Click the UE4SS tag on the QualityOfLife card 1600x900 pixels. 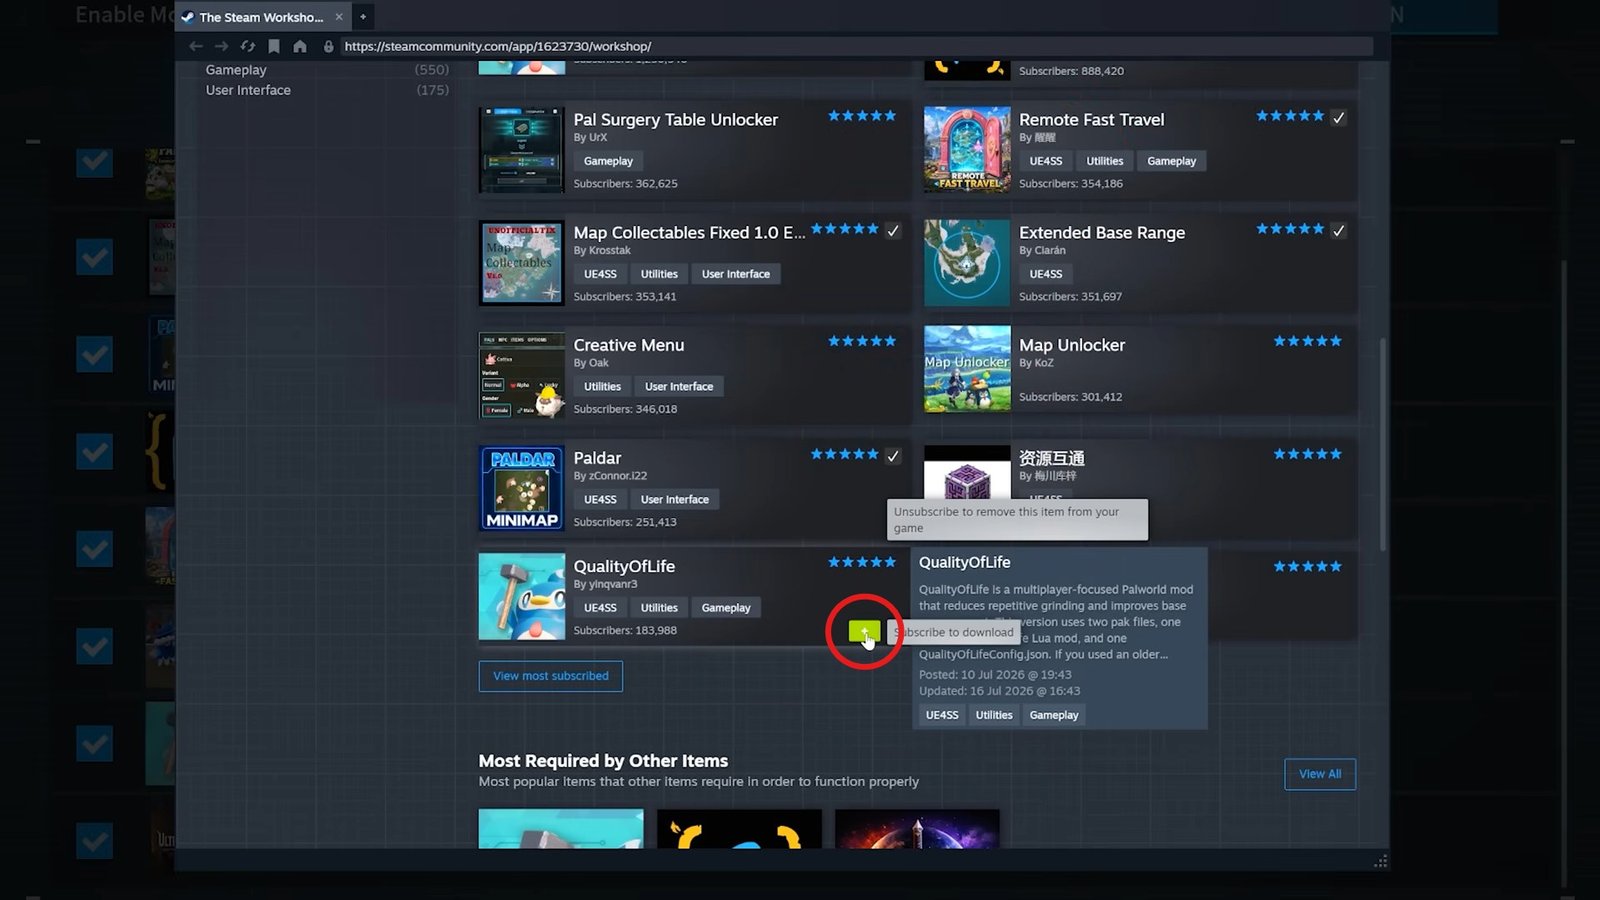point(600,608)
